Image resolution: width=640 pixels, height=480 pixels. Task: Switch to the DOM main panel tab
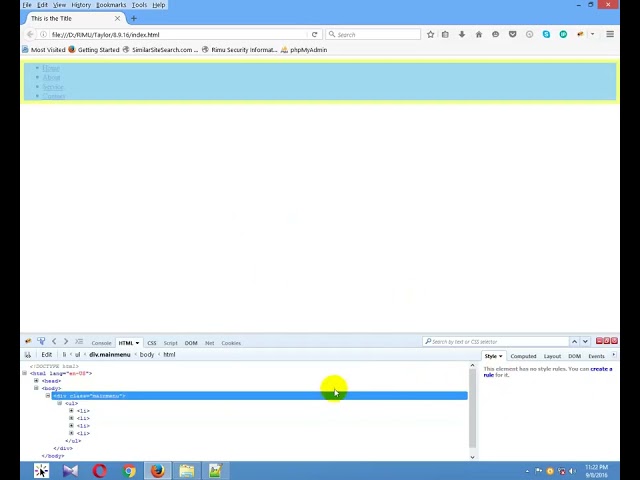coord(191,343)
